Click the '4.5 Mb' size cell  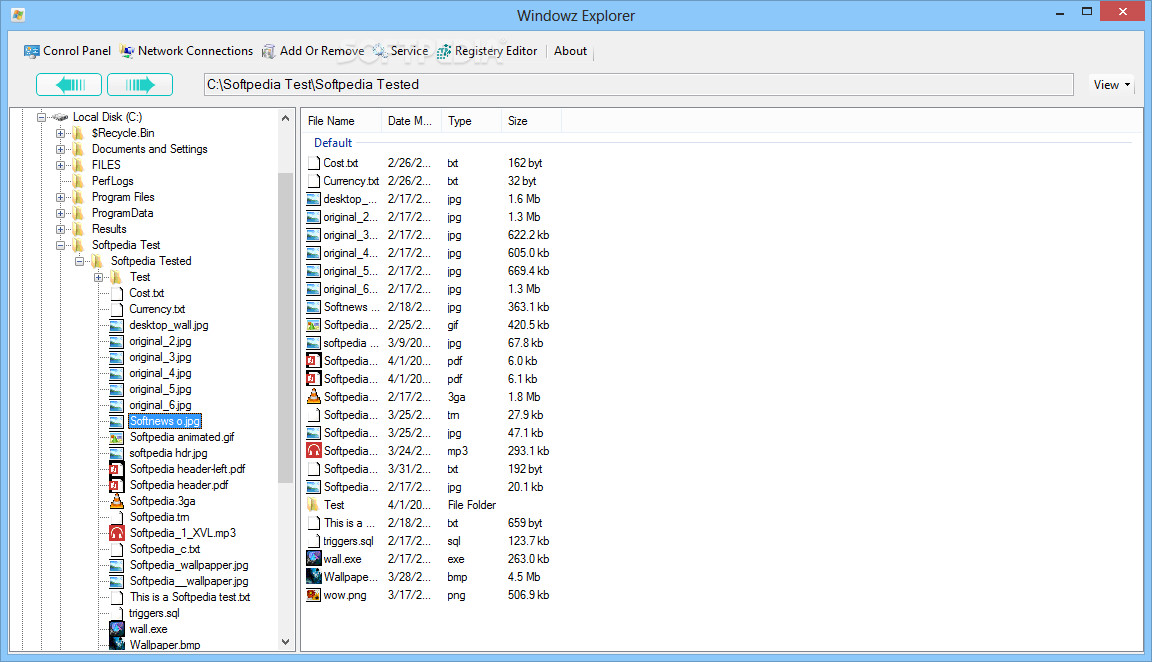pos(524,577)
